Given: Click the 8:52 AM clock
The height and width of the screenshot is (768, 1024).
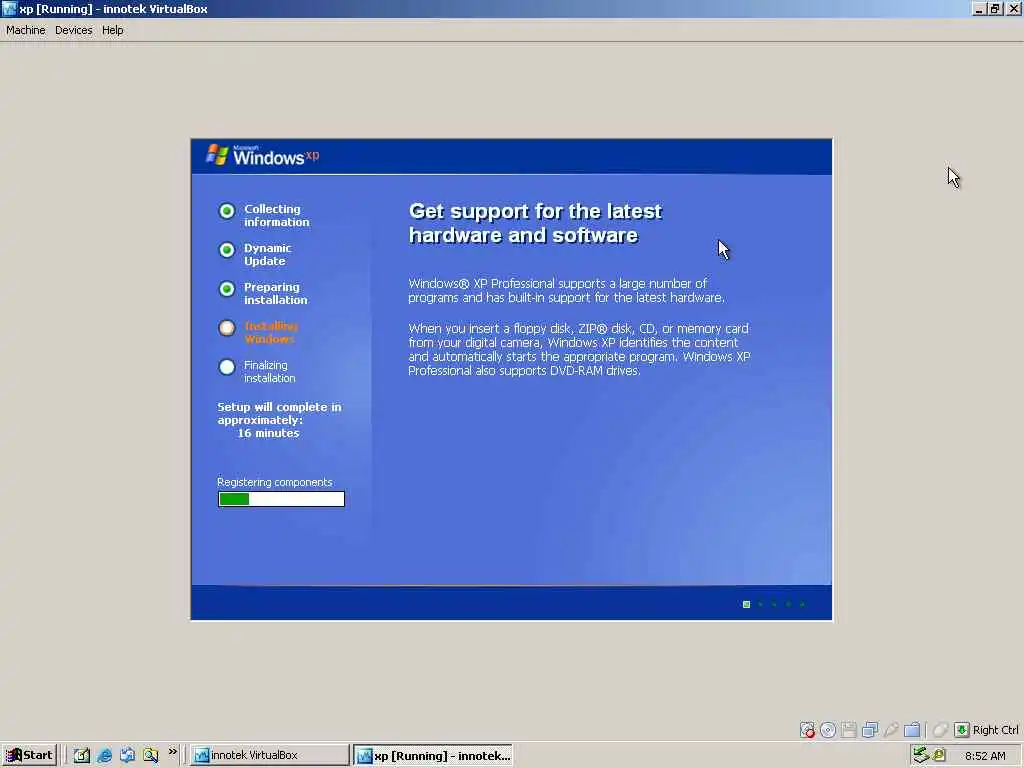Looking at the screenshot, I should click(x=985, y=756).
